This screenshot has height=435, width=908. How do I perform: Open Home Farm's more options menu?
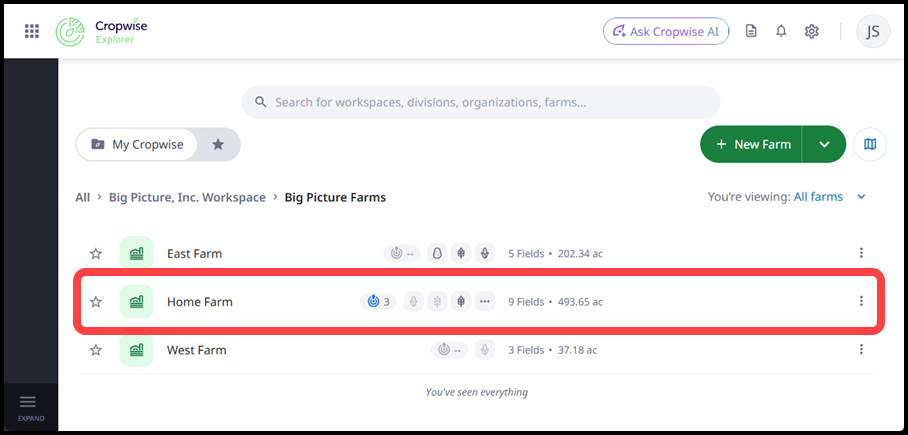[x=861, y=301]
